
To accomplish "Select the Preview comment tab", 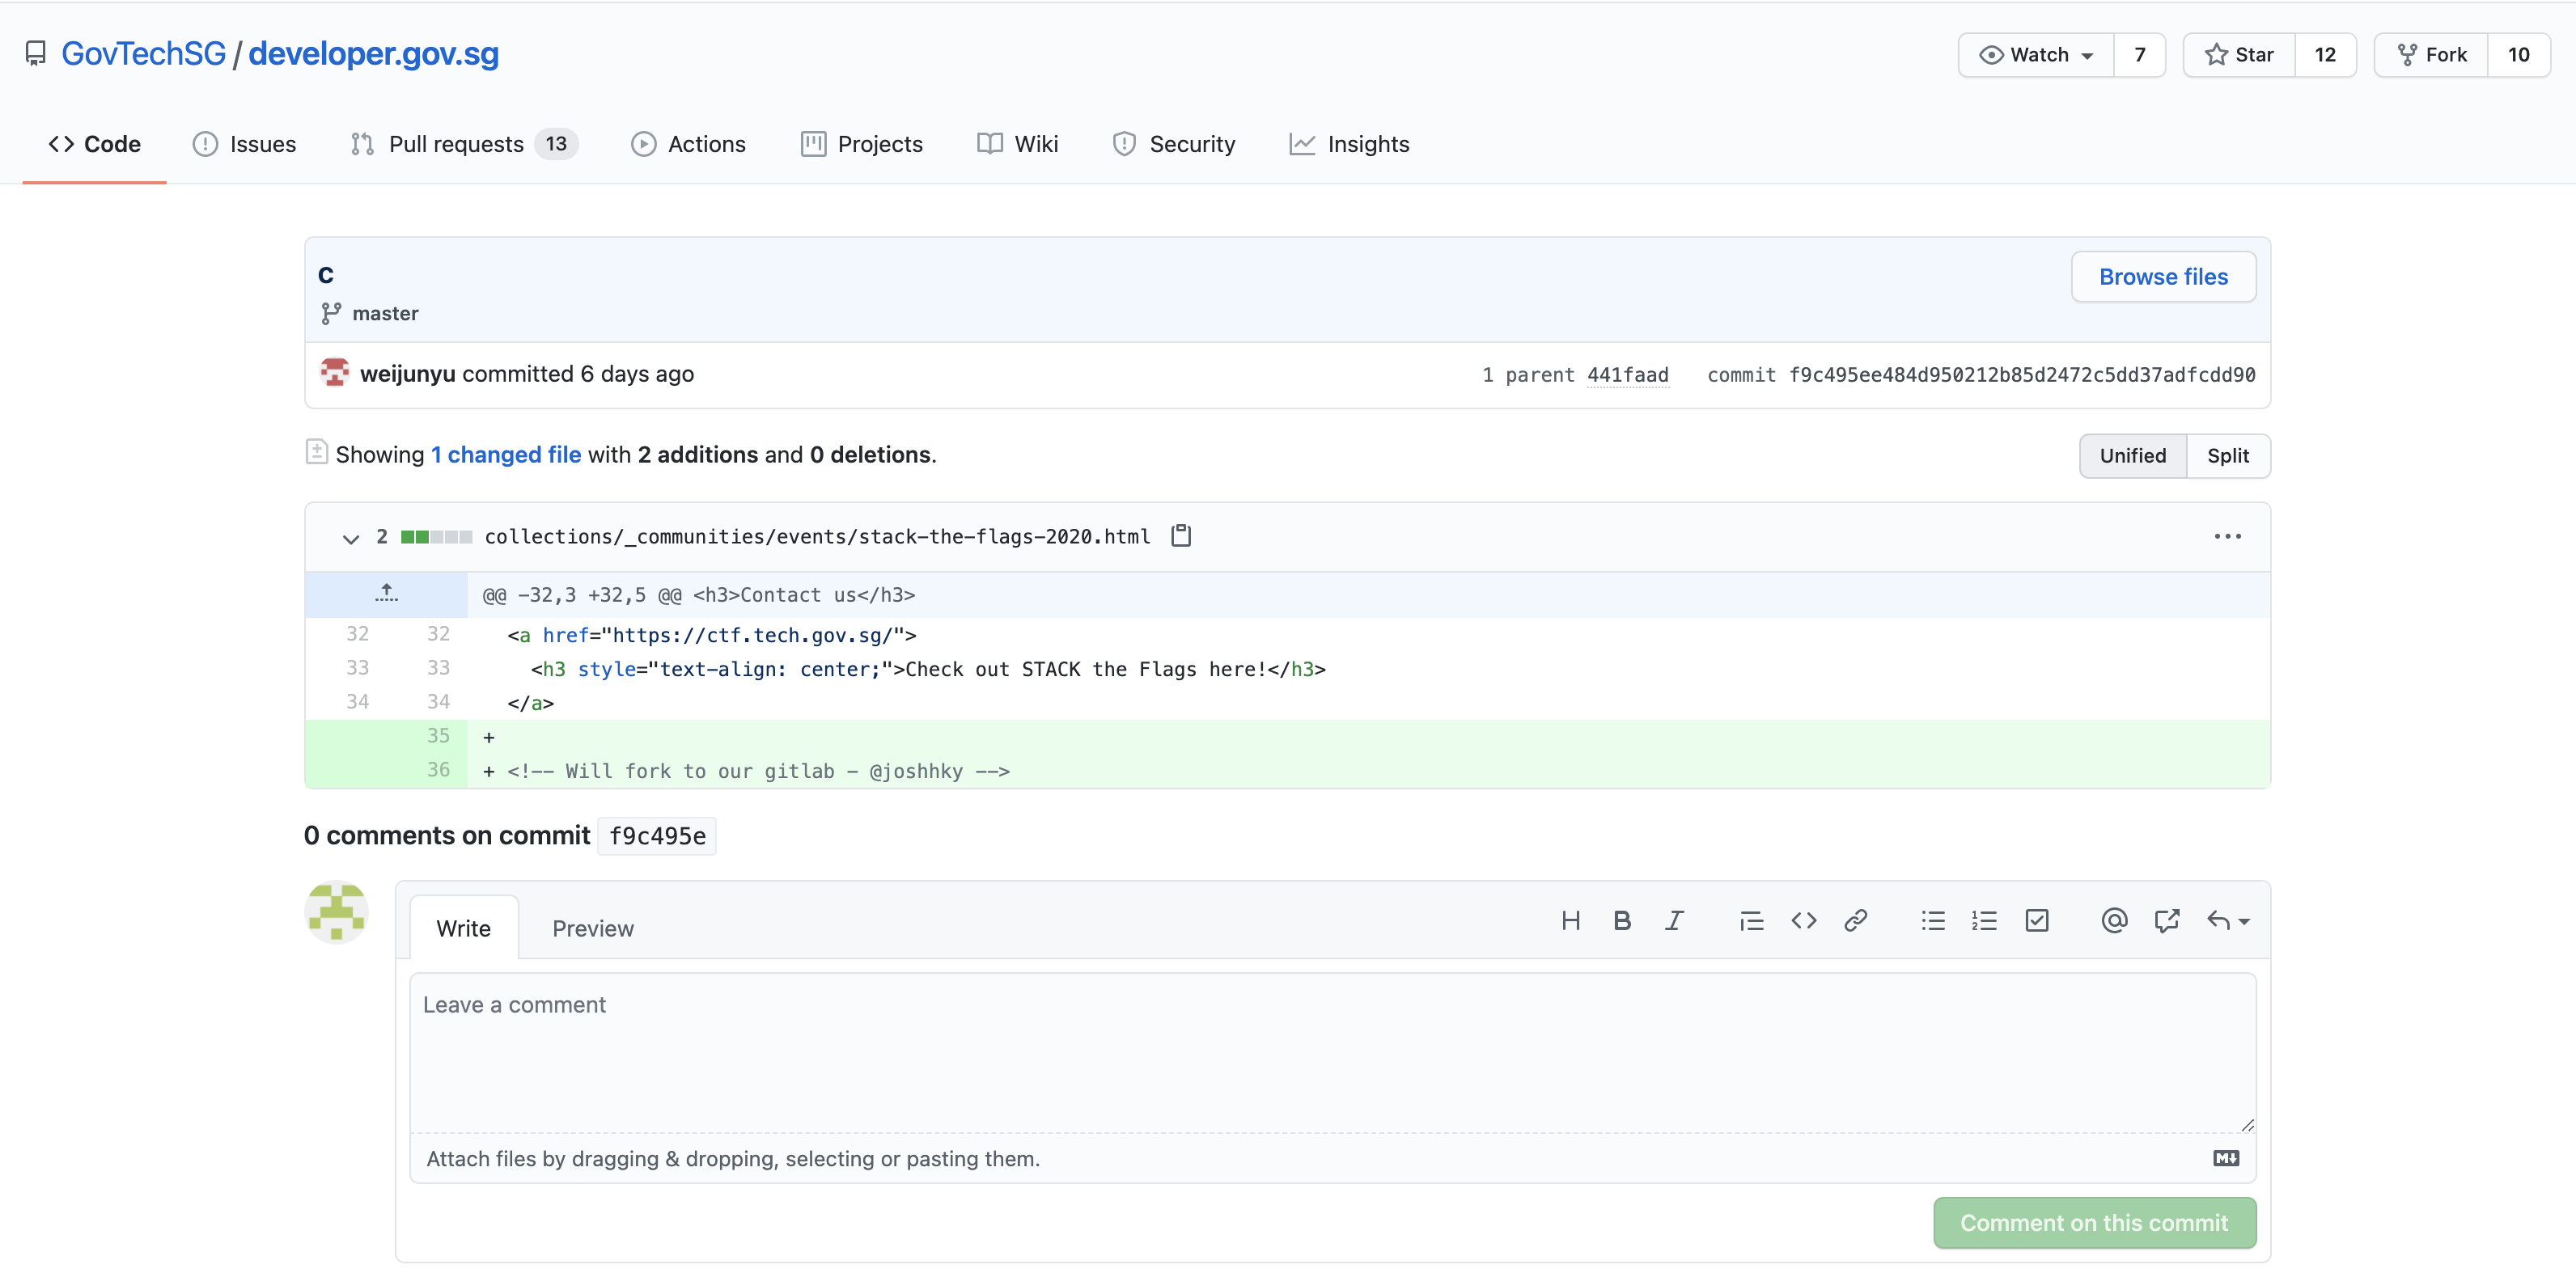I will (593, 928).
